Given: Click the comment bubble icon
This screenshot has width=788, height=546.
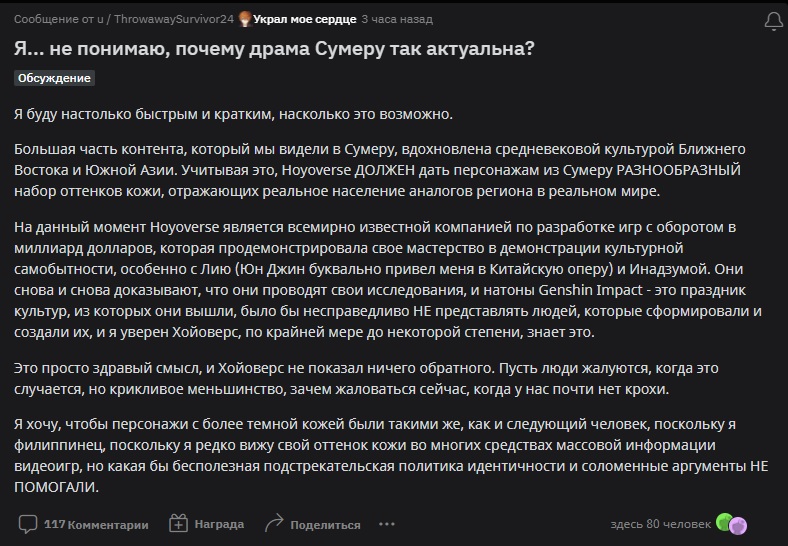Looking at the screenshot, I should coord(28,523).
